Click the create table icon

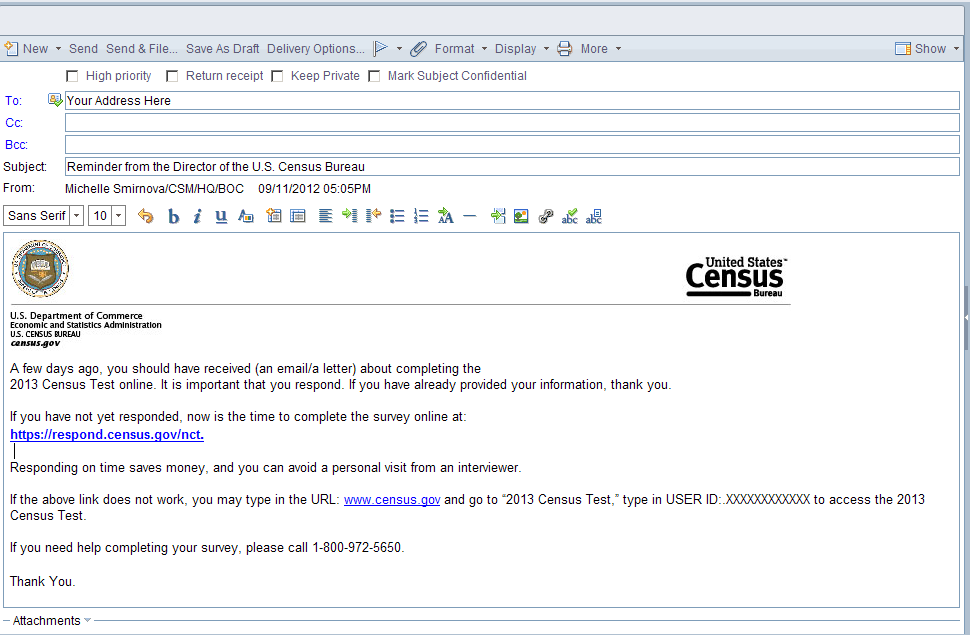coord(273,215)
